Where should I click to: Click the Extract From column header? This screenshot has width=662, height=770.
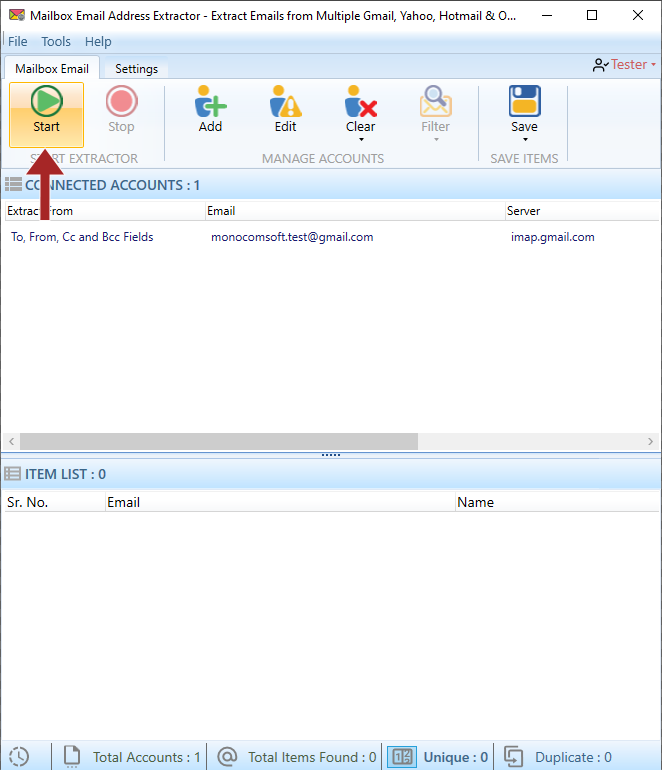tap(105, 211)
